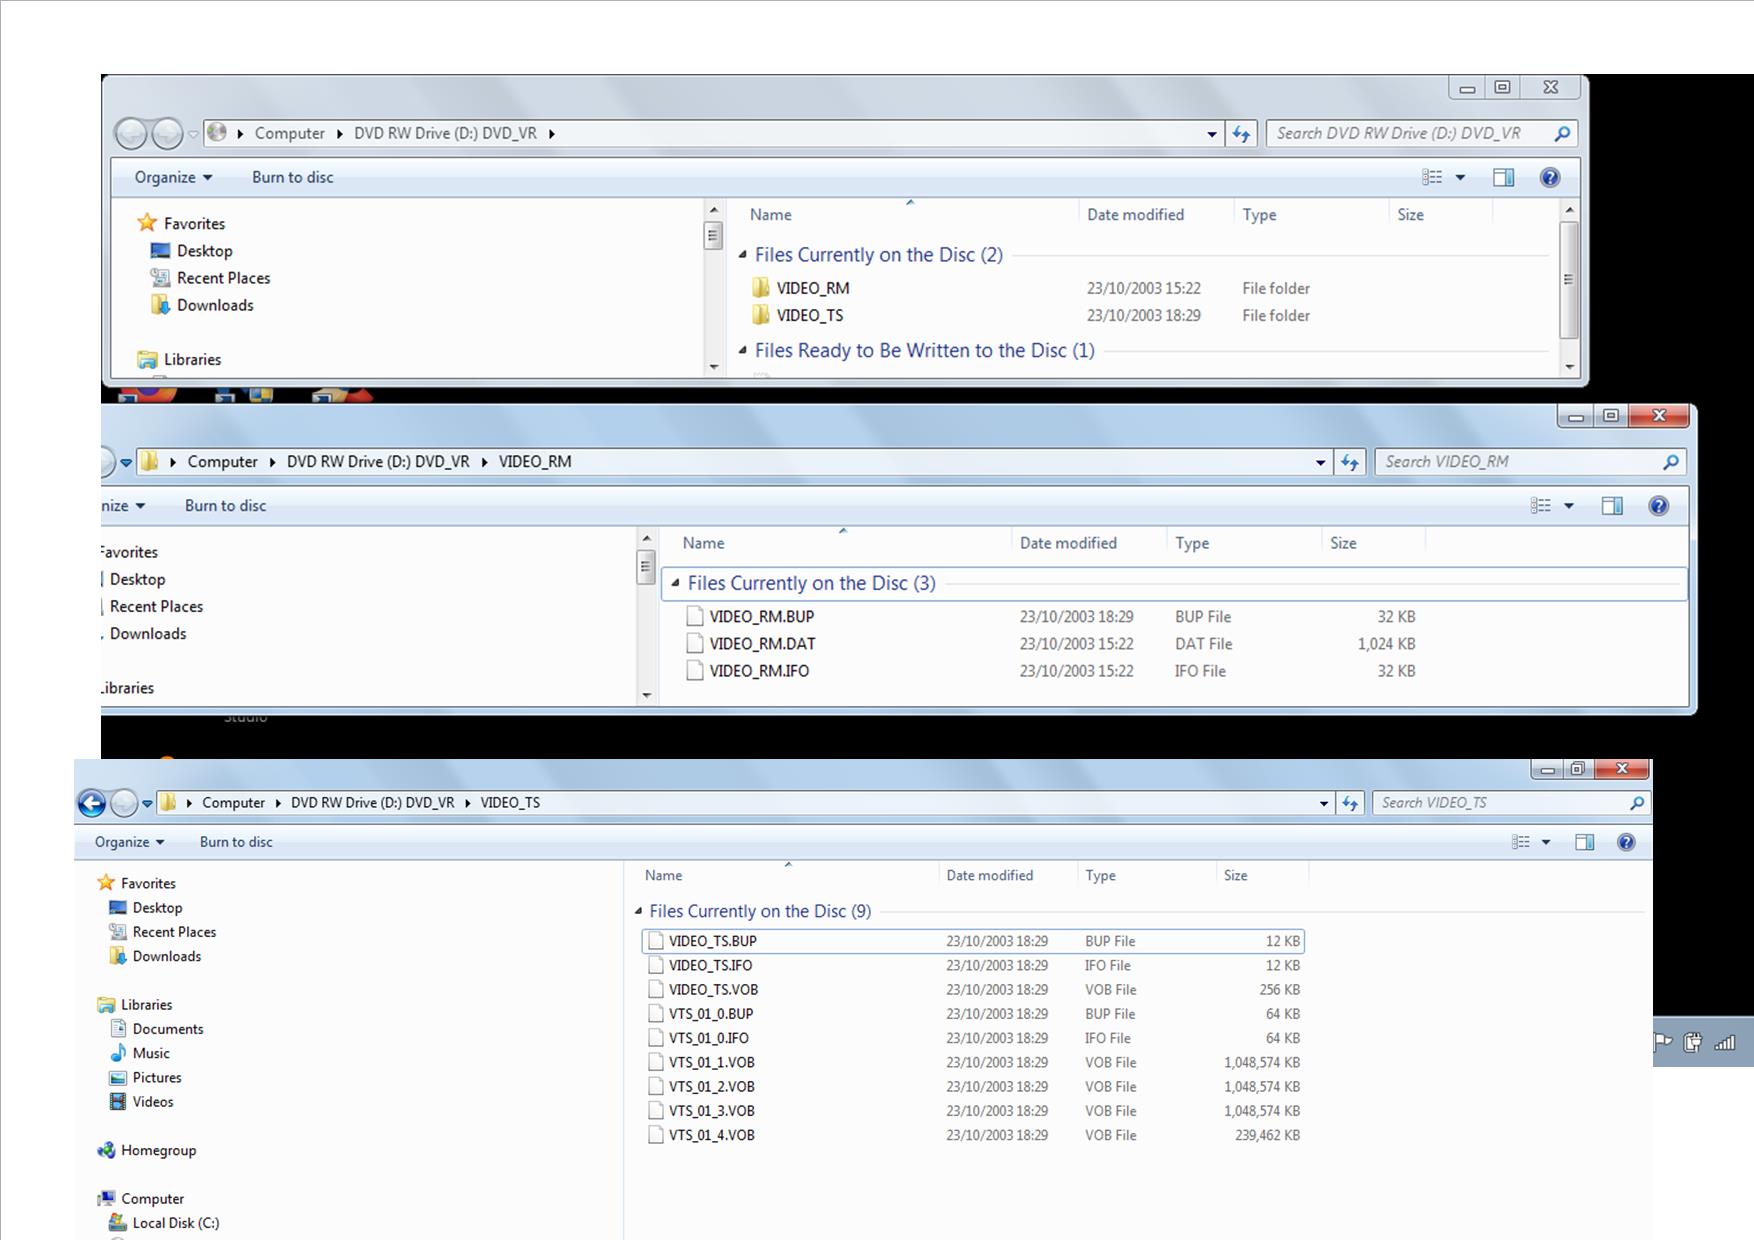Open Organize menu in VIDEO_TS window
The width and height of the screenshot is (1754, 1240).
pos(129,842)
